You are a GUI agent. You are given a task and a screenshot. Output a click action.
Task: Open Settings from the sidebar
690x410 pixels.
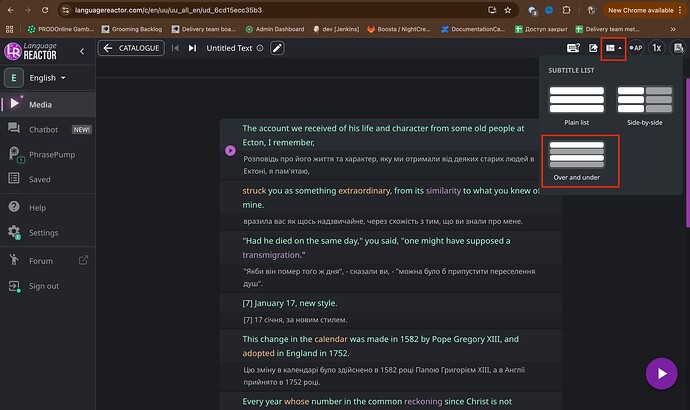coord(43,233)
